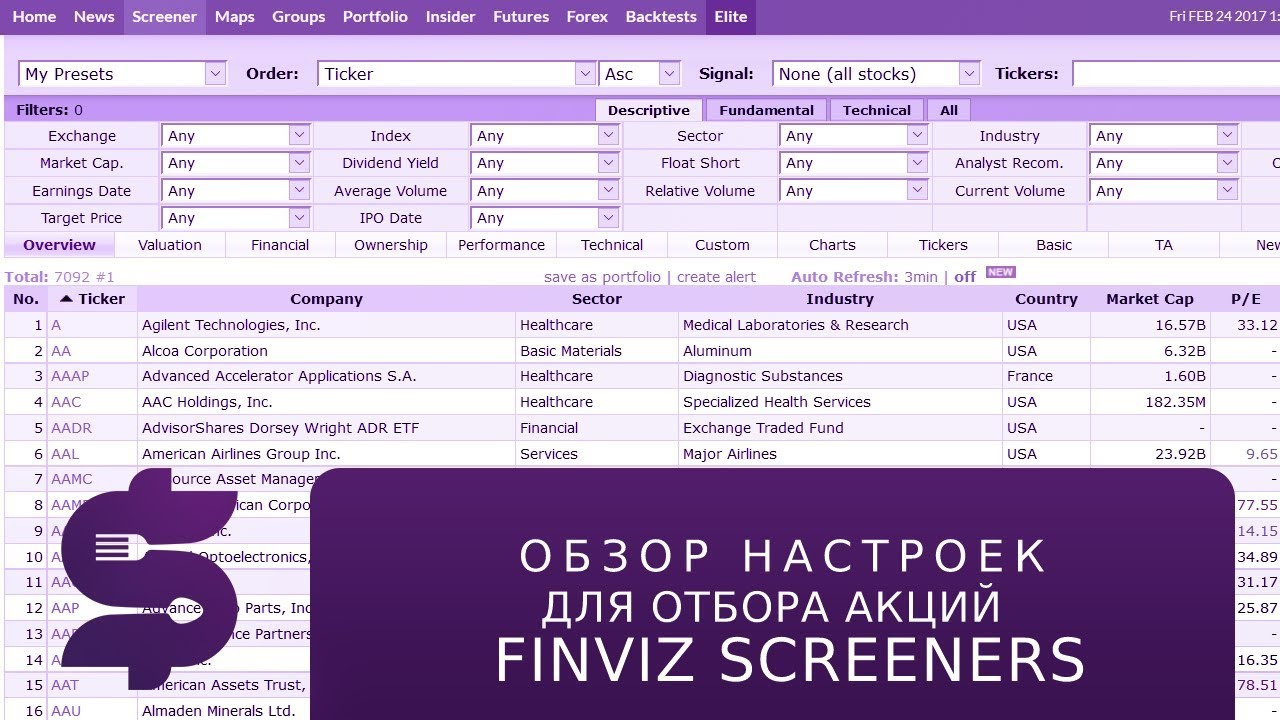Switch to the Valuation view tab

170,245
